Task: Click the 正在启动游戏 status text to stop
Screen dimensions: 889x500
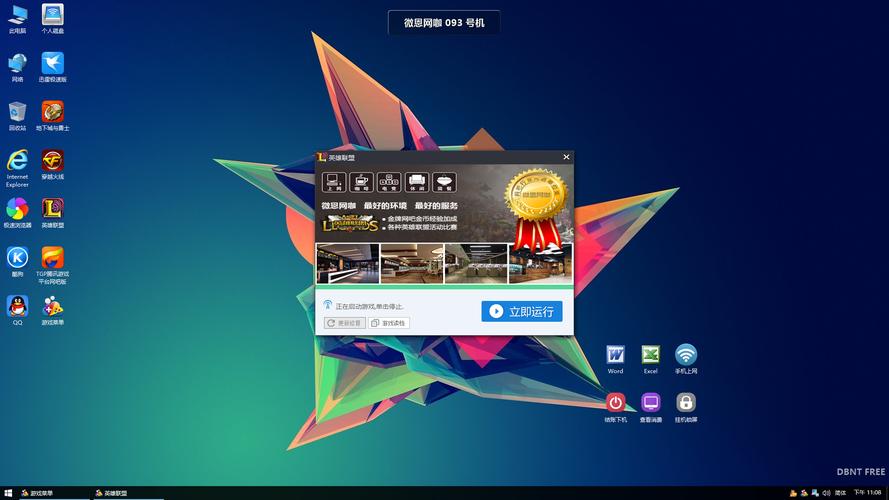Action: tap(370, 307)
